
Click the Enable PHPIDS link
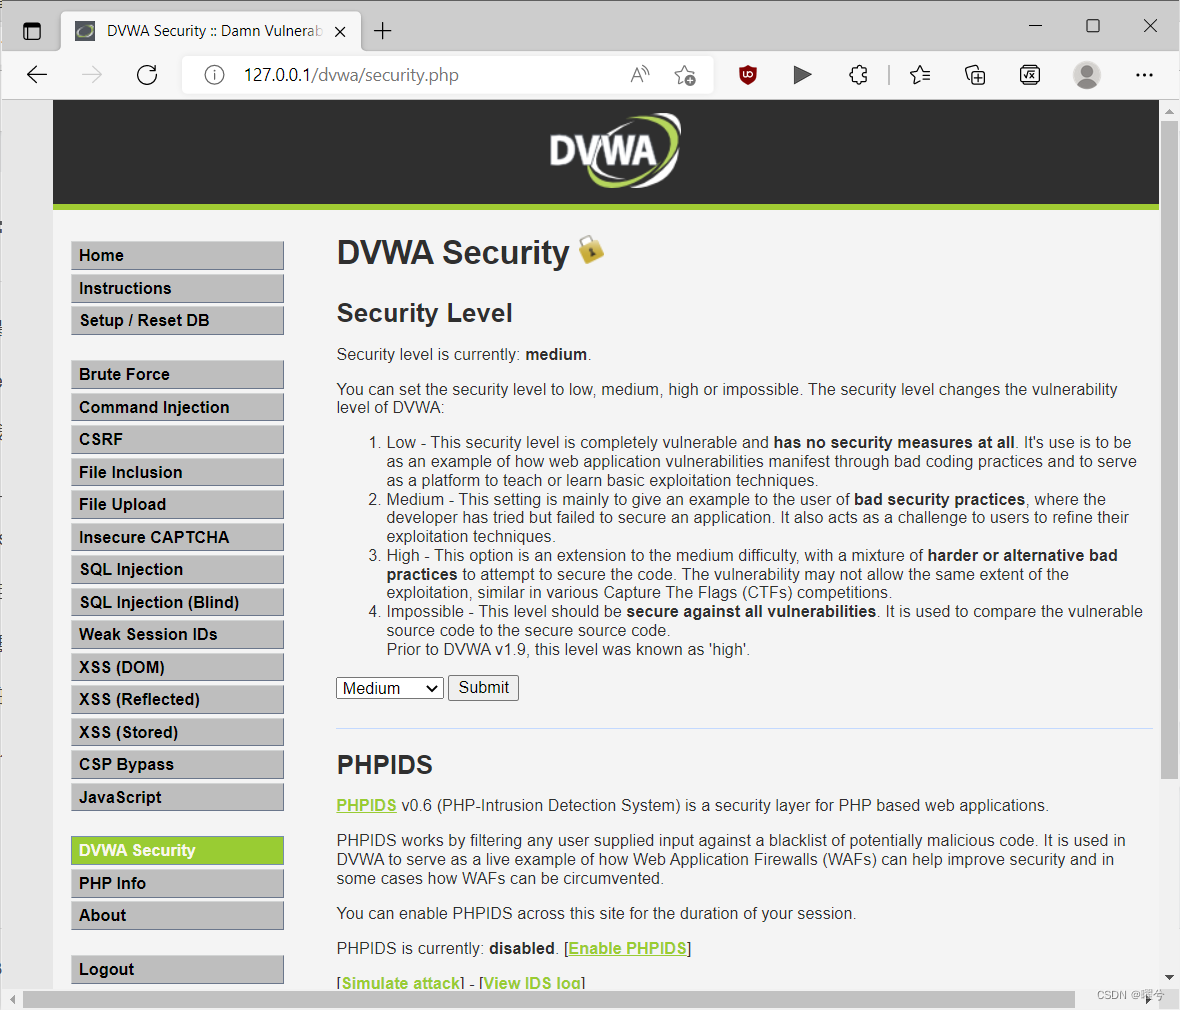click(628, 948)
